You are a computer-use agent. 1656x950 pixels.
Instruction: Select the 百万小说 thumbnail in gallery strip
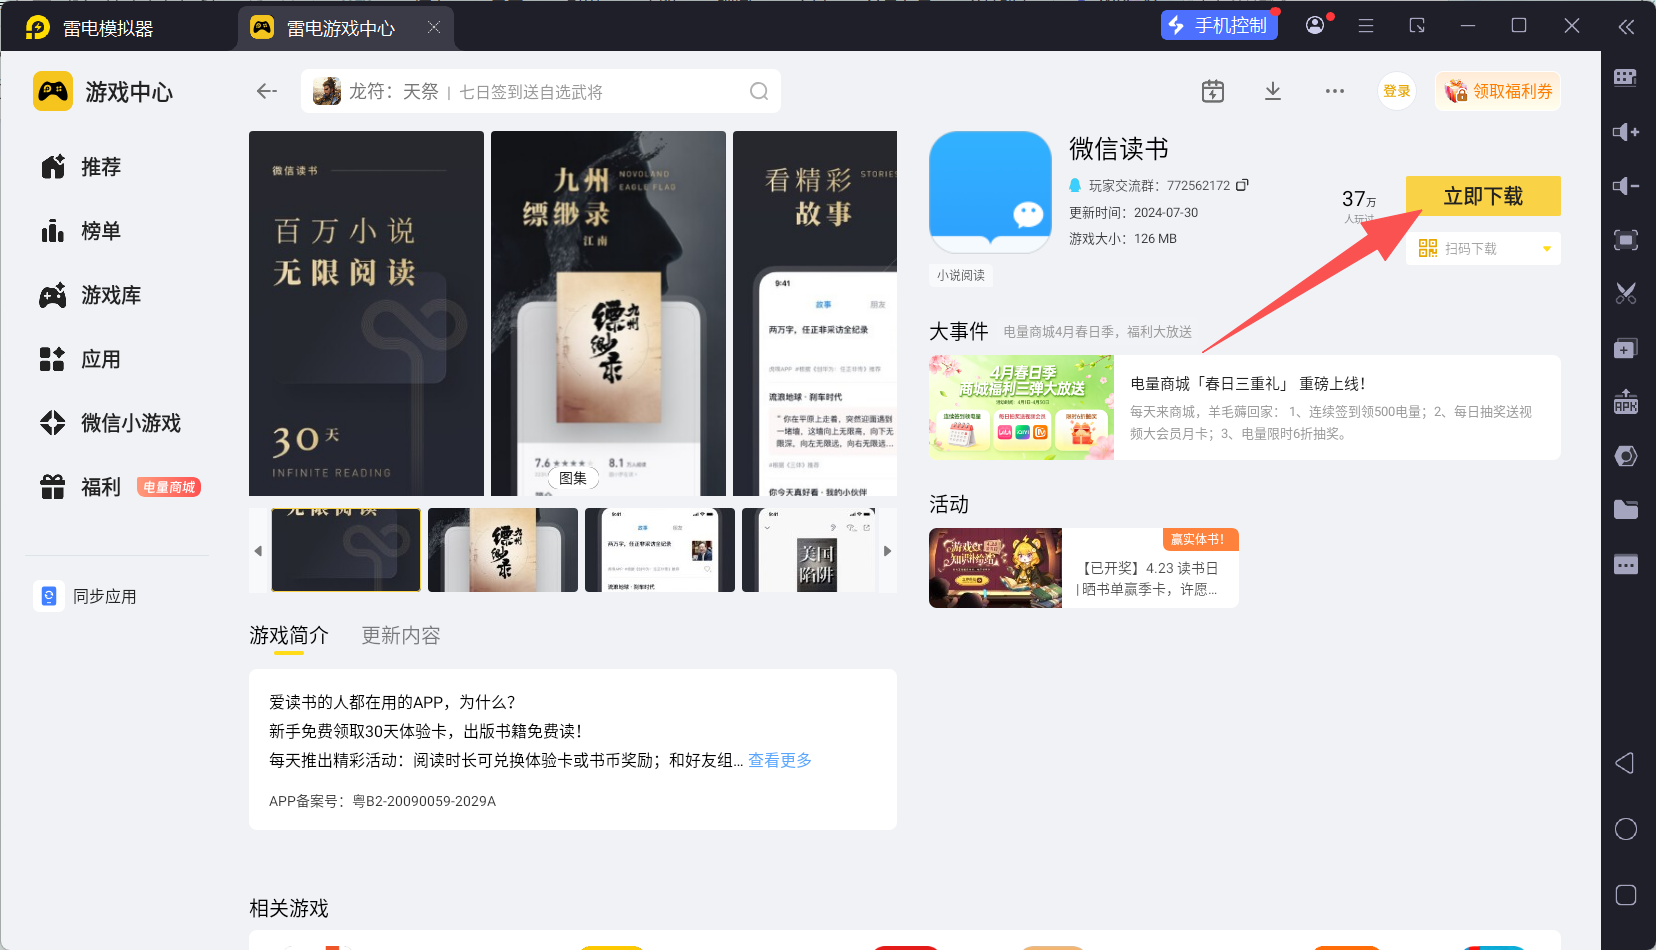pyautogui.click(x=346, y=550)
